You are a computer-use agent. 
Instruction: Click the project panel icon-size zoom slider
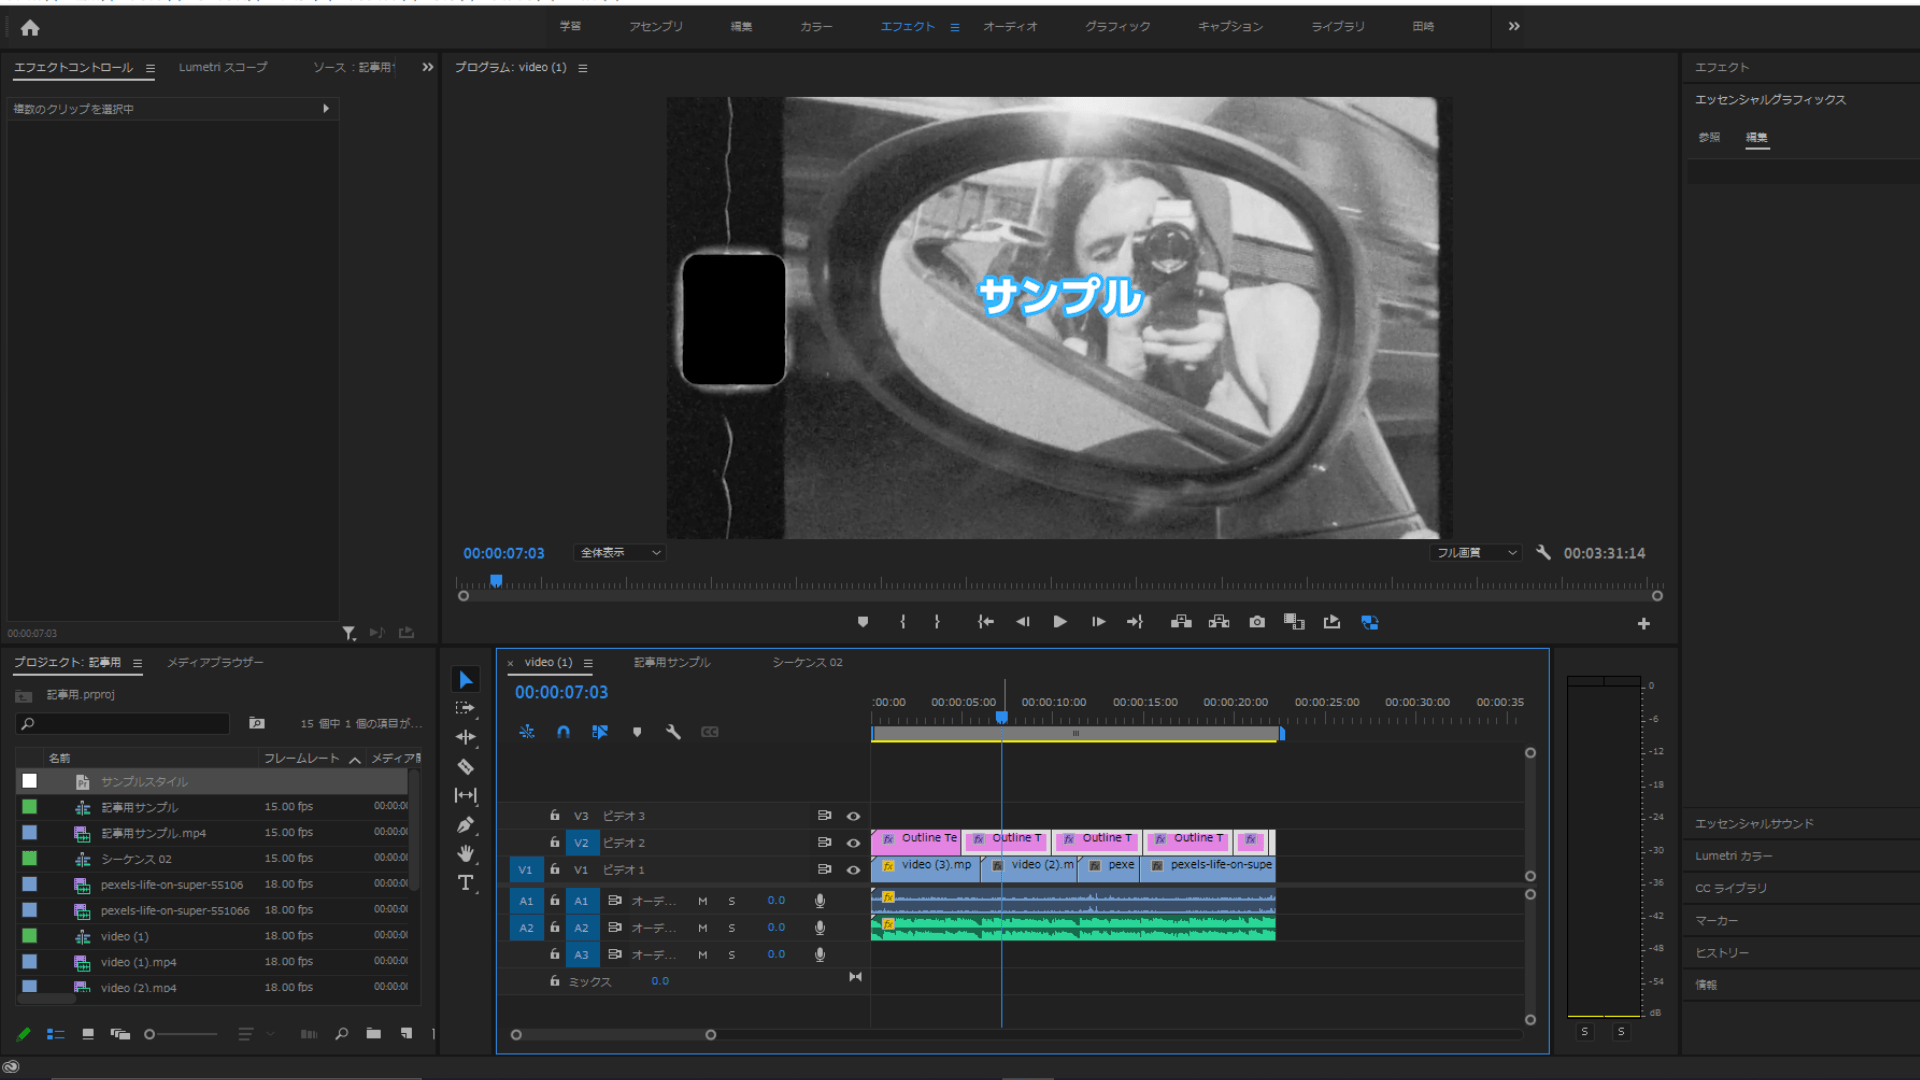click(180, 1034)
